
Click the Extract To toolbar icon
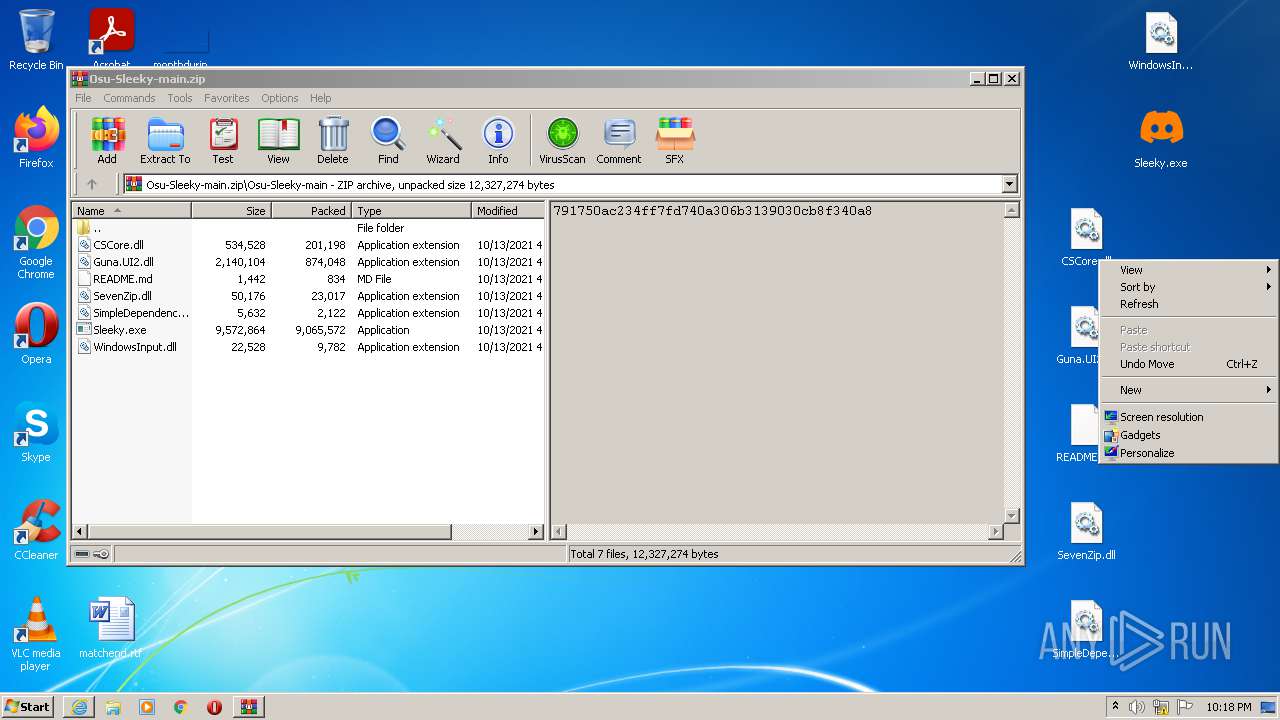click(165, 139)
